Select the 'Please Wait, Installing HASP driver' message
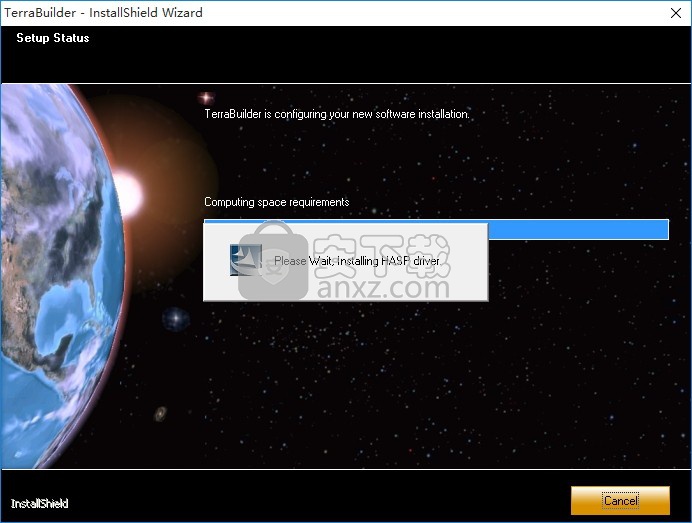The height and width of the screenshot is (523, 692). coord(357,261)
